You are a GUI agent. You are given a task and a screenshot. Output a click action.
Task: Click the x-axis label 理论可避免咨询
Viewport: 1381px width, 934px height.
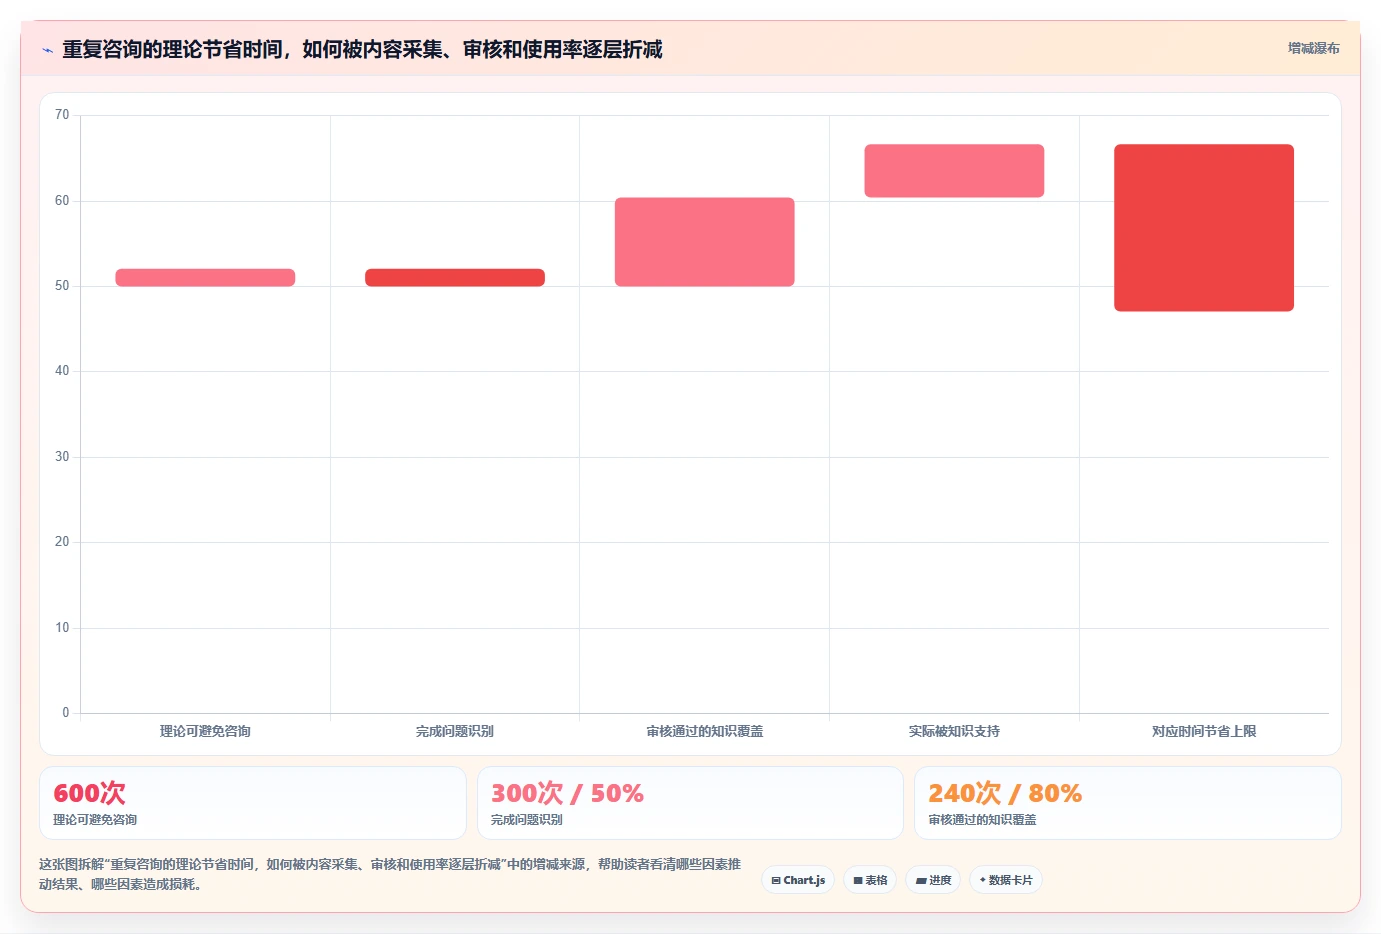tap(205, 731)
